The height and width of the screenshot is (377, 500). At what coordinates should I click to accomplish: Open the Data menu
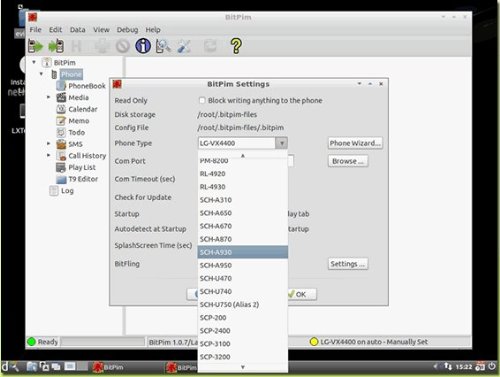point(77,30)
